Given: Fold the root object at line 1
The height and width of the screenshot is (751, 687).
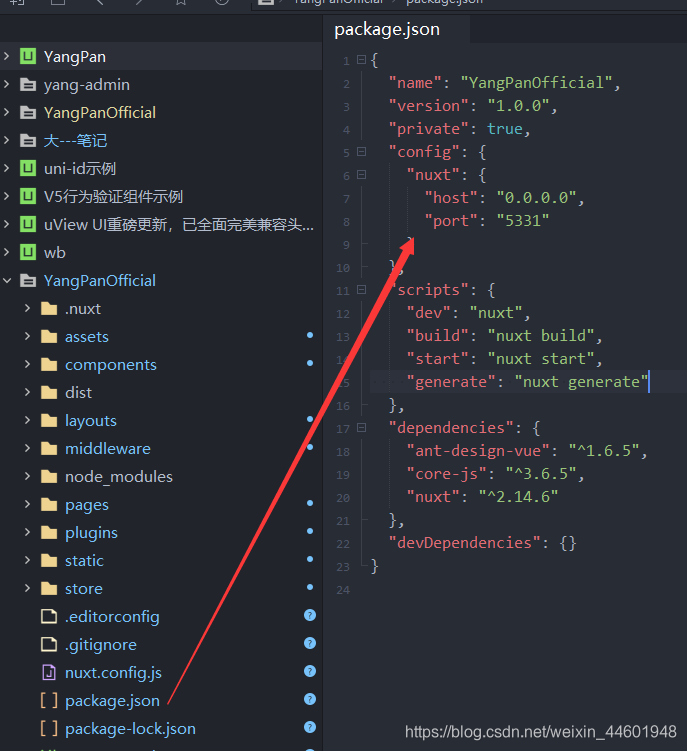Looking at the screenshot, I should point(362,60).
